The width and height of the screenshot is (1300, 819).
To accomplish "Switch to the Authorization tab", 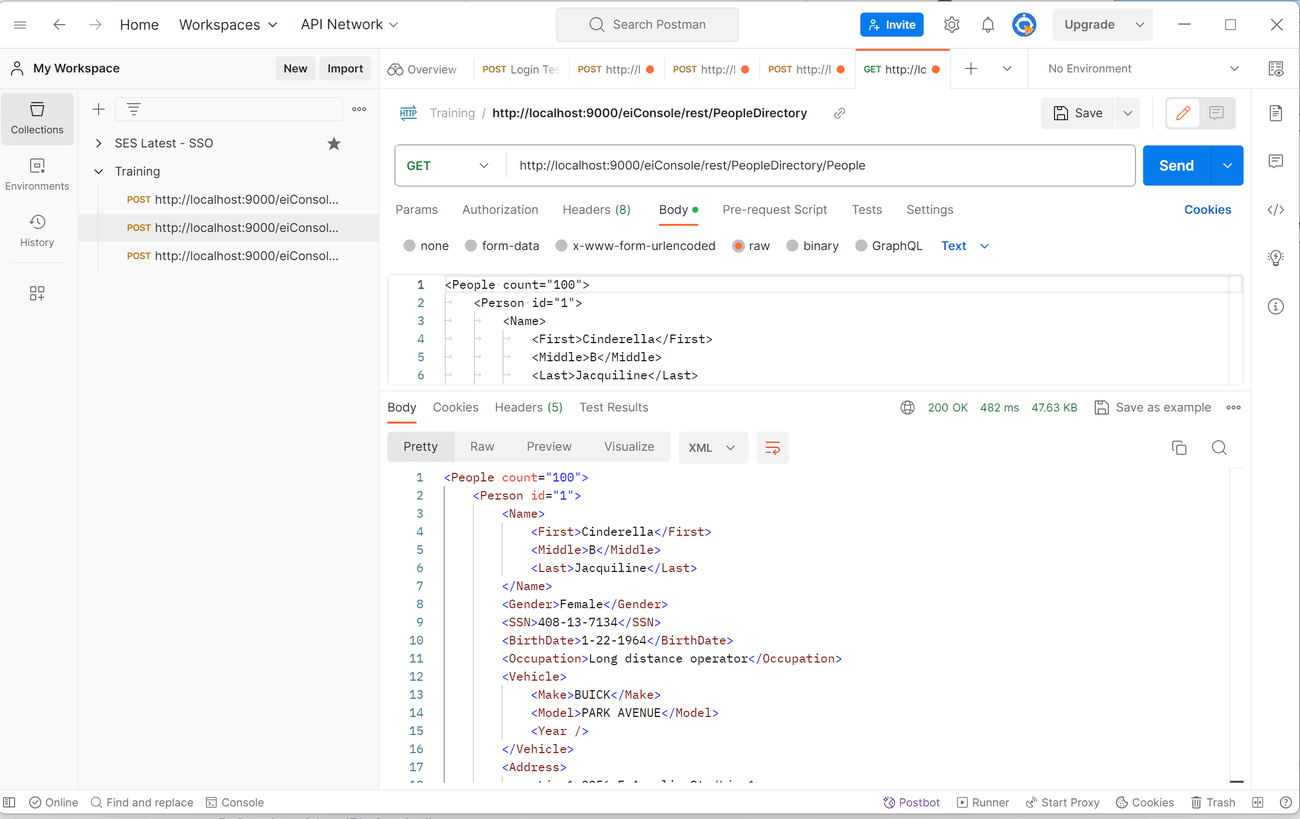I will coord(500,210).
